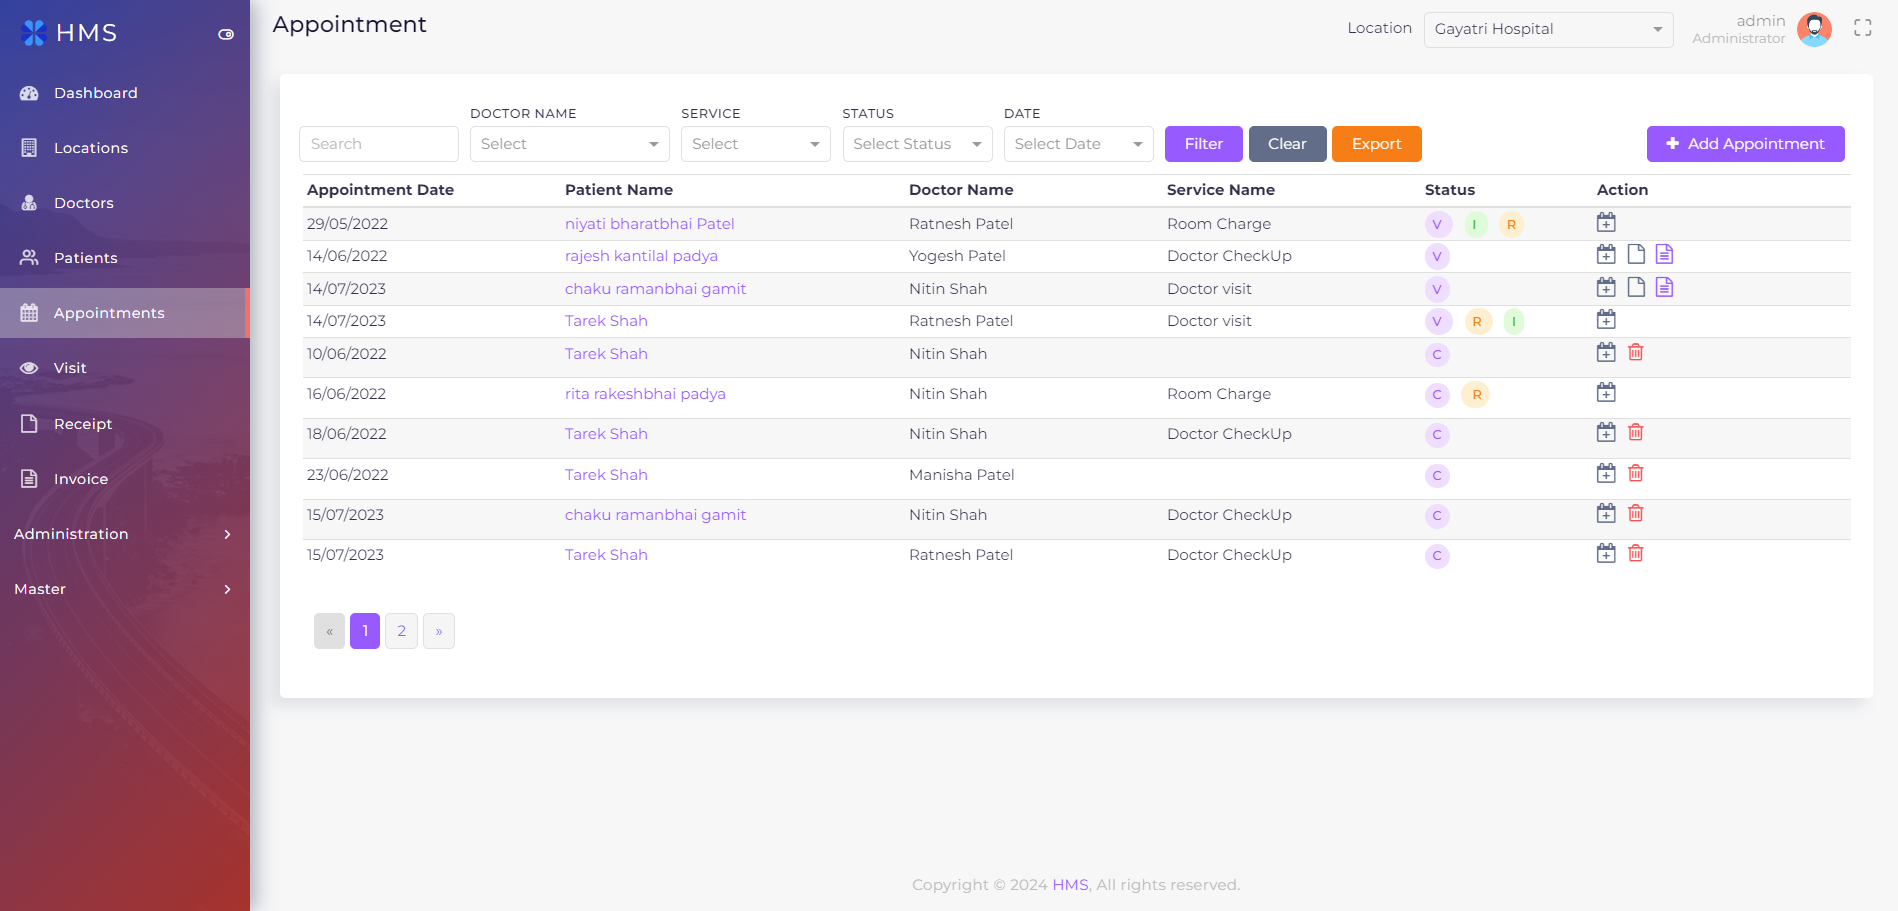Screen dimensions: 1898x911
Task: Open the Dashboard from the sidebar
Action: tap(96, 92)
